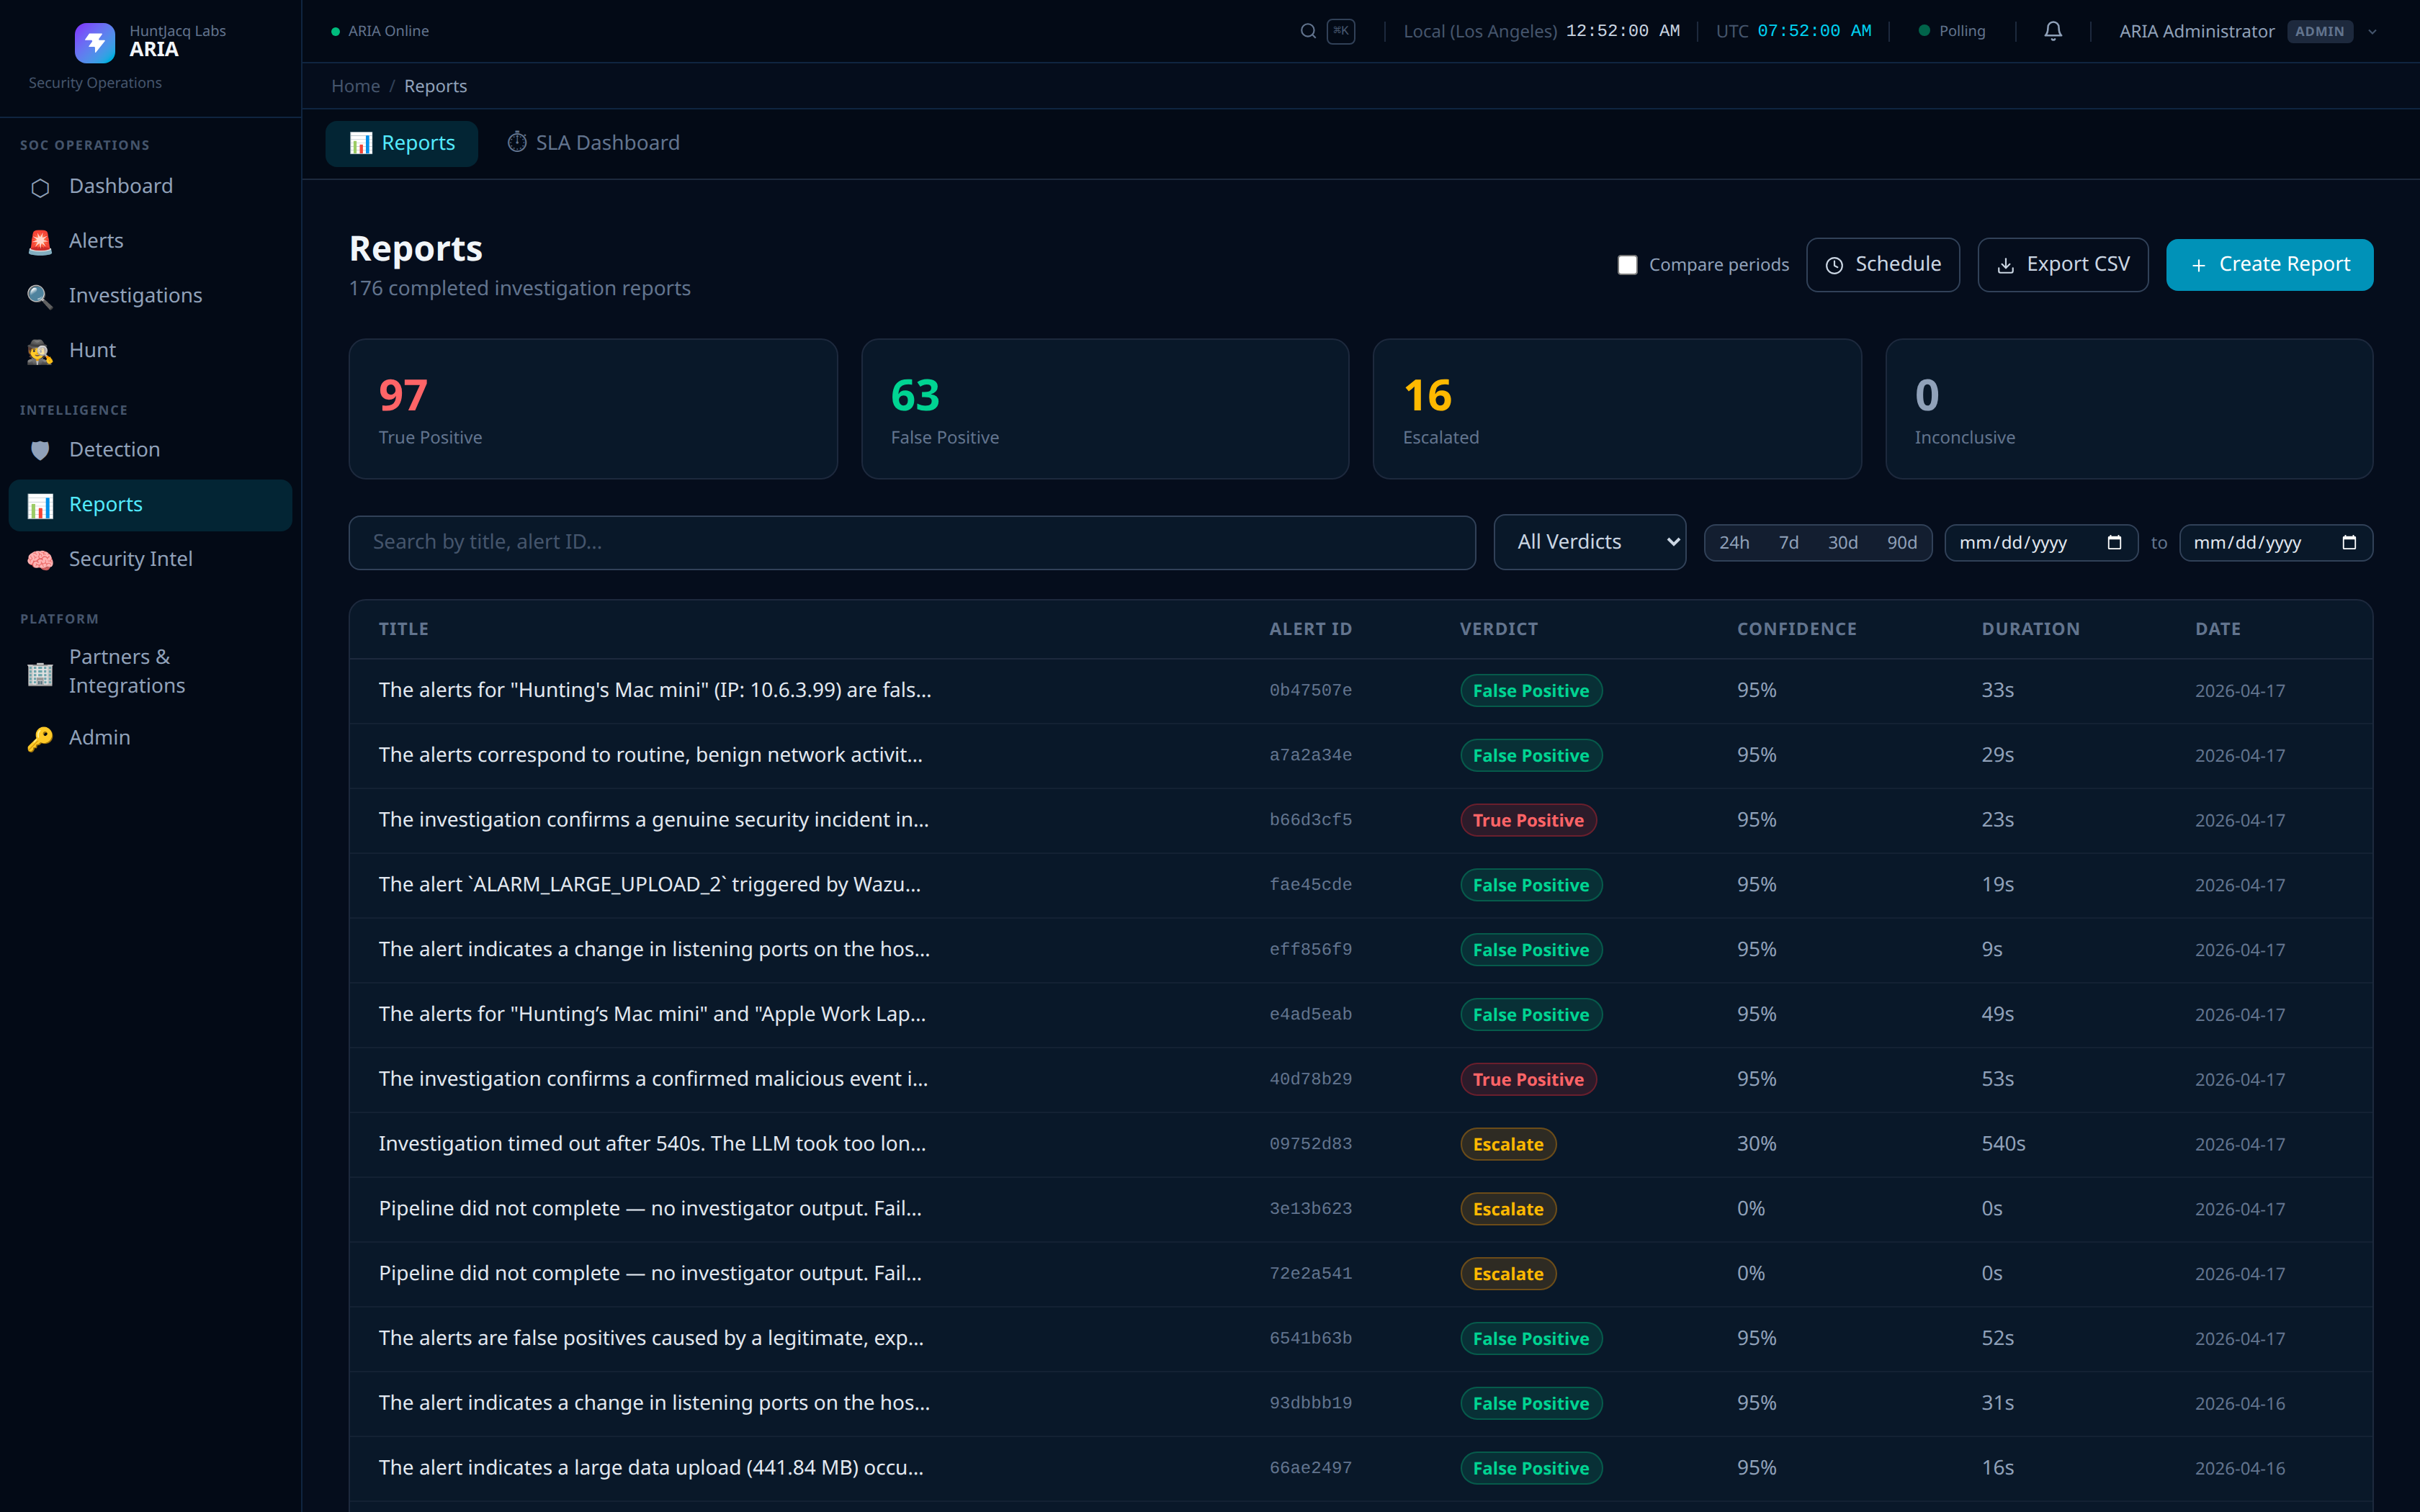This screenshot has height=1512, width=2420.
Task: Select the Reports tab
Action: (402, 143)
